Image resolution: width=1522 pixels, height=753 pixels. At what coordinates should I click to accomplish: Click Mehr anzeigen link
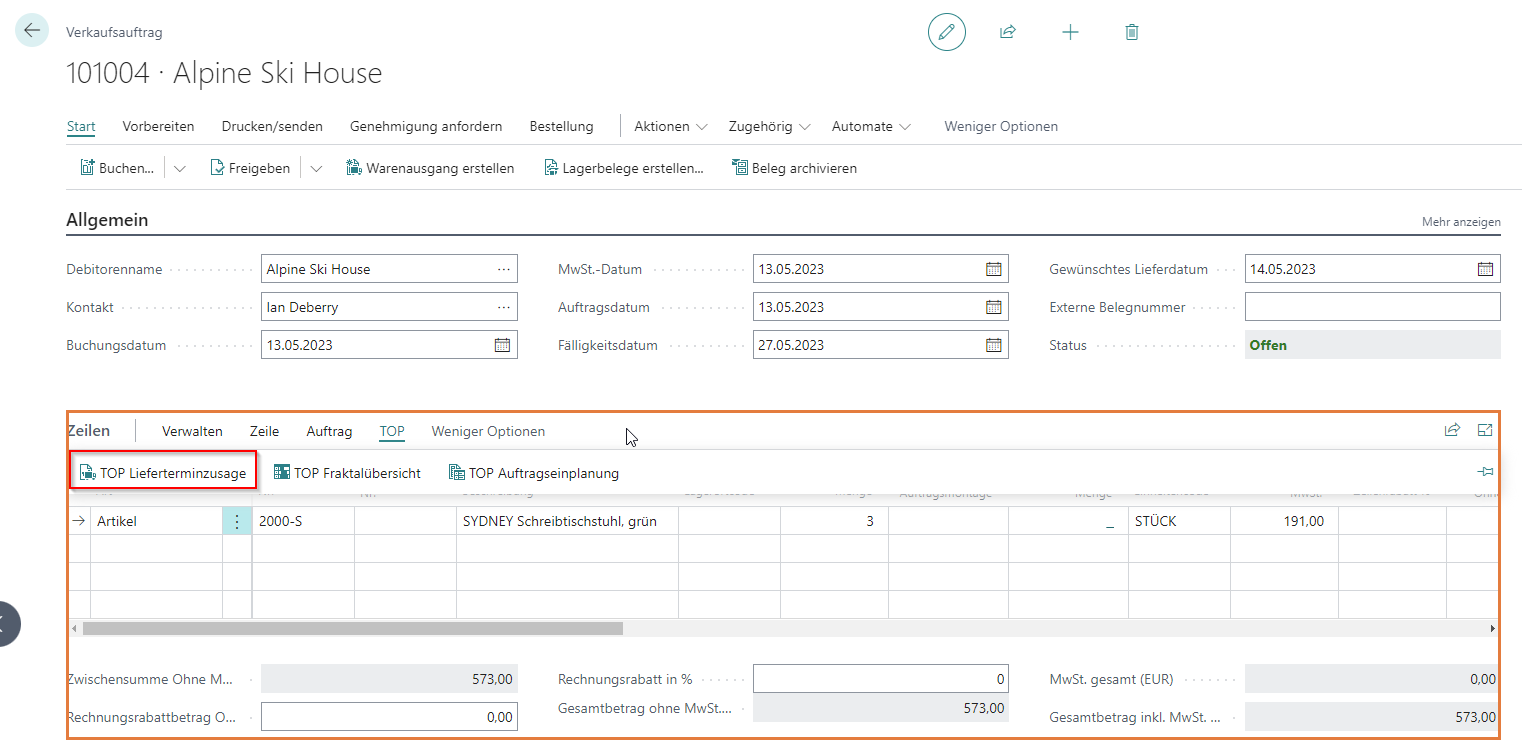pyautogui.click(x=1460, y=222)
